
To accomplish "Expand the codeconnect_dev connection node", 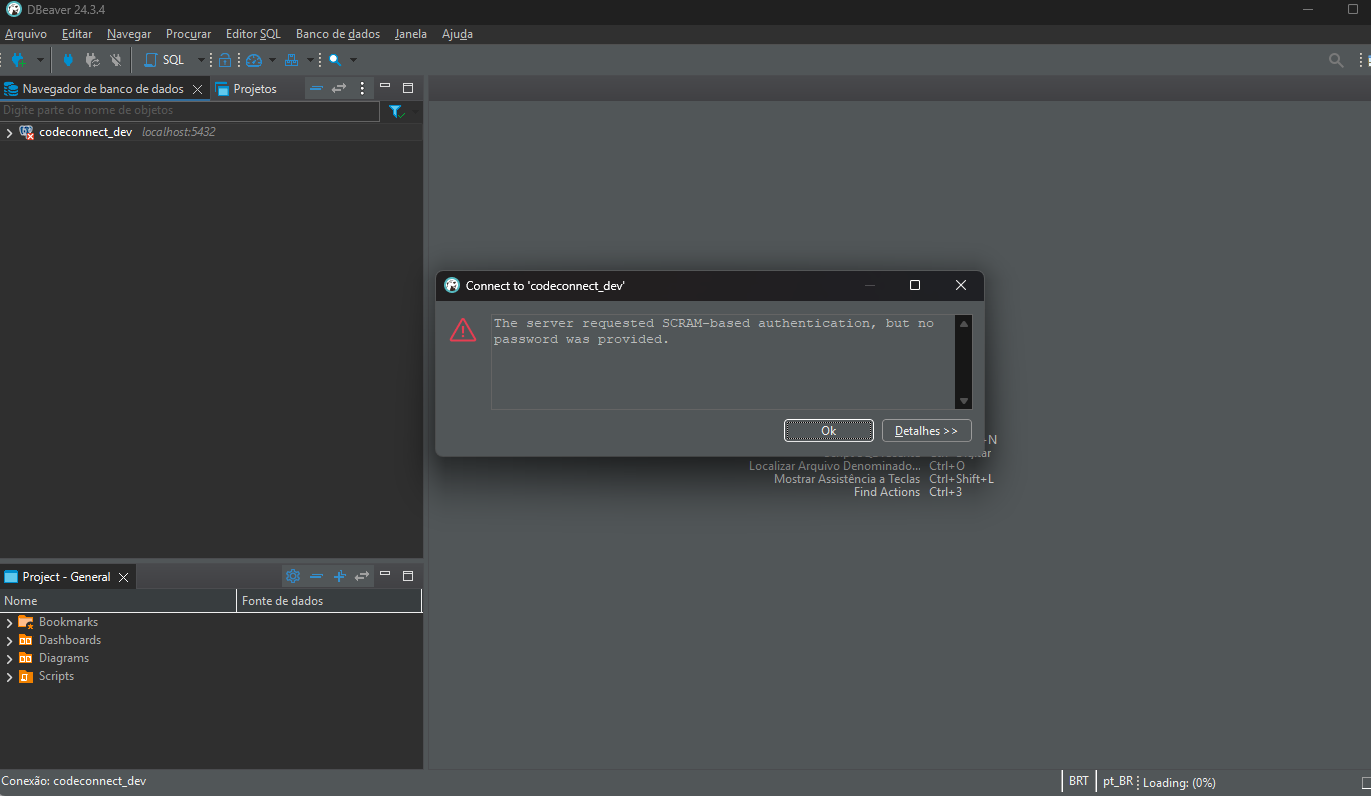I will pos(9,133).
